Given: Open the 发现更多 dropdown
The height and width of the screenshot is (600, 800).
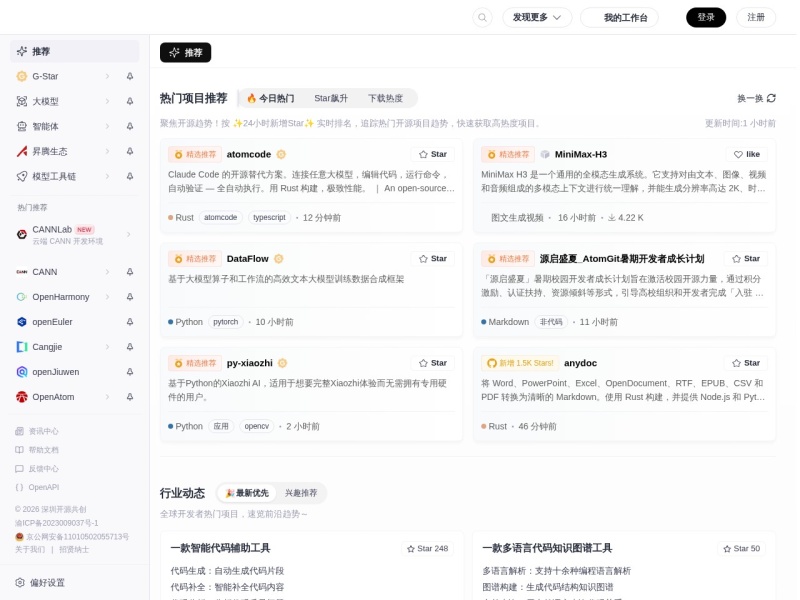Looking at the screenshot, I should (537, 17).
